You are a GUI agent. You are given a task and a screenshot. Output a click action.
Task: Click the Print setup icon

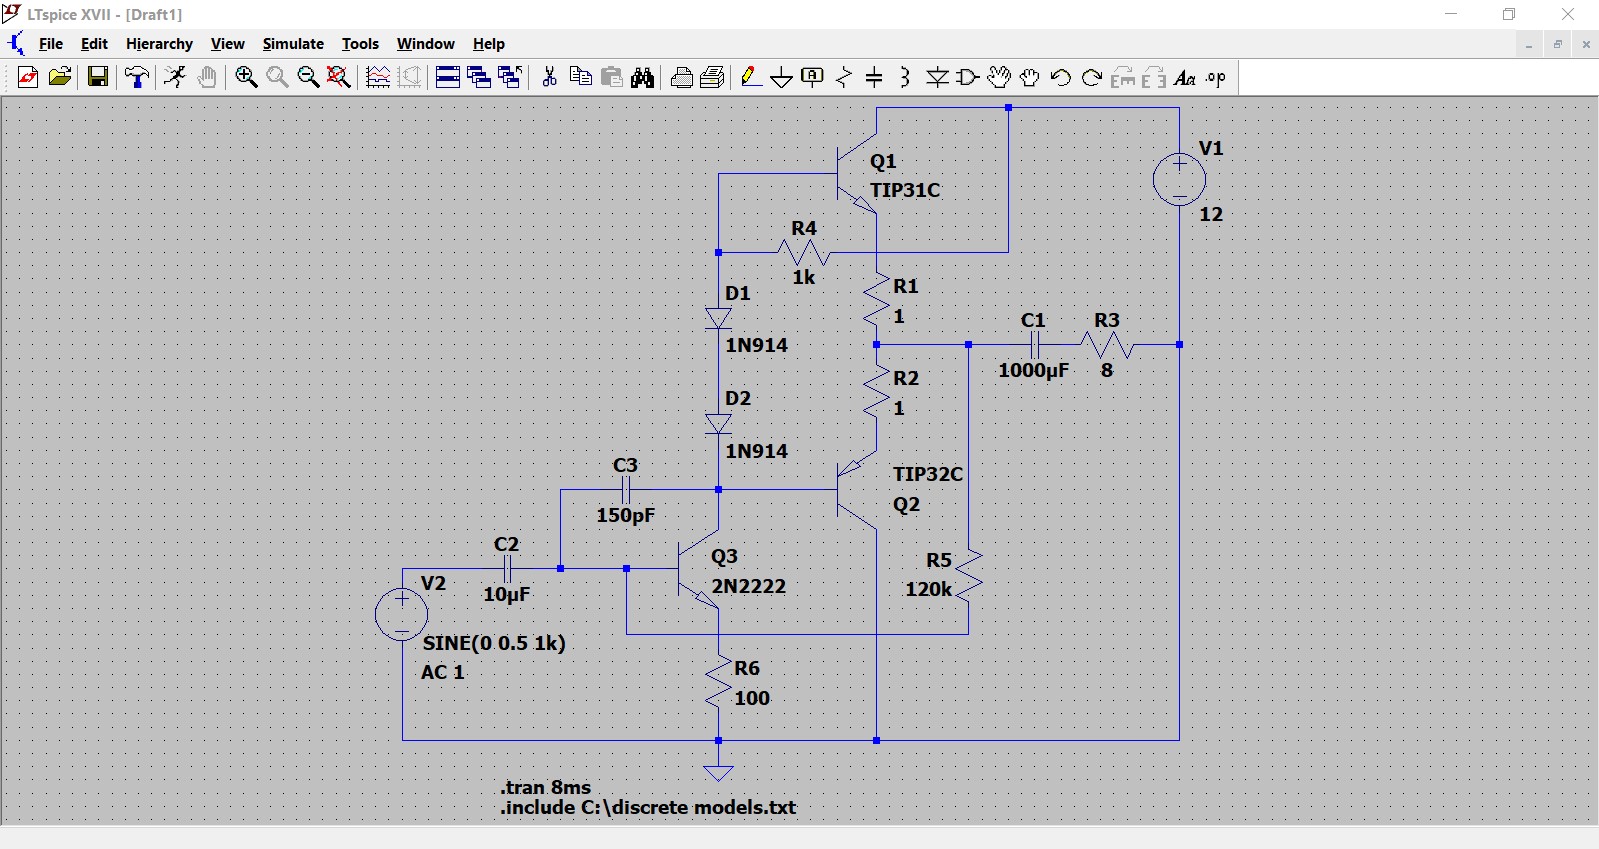pos(682,78)
